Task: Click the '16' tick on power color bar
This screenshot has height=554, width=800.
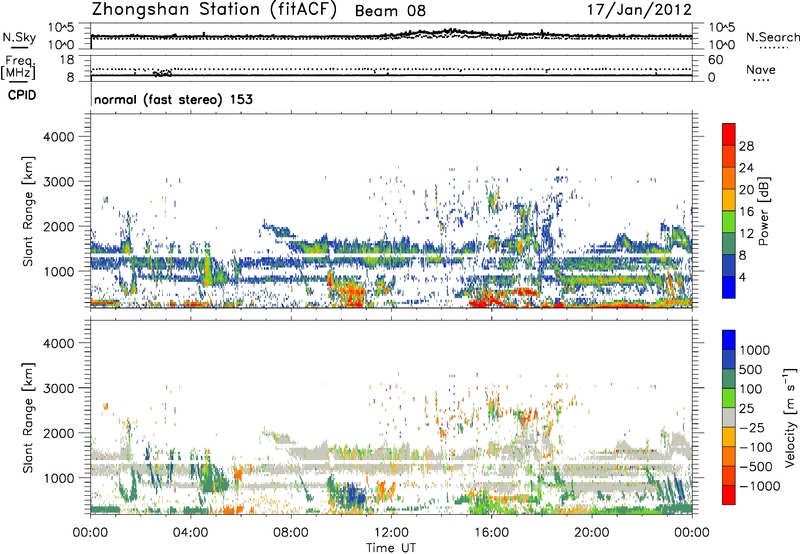Action: (746, 212)
